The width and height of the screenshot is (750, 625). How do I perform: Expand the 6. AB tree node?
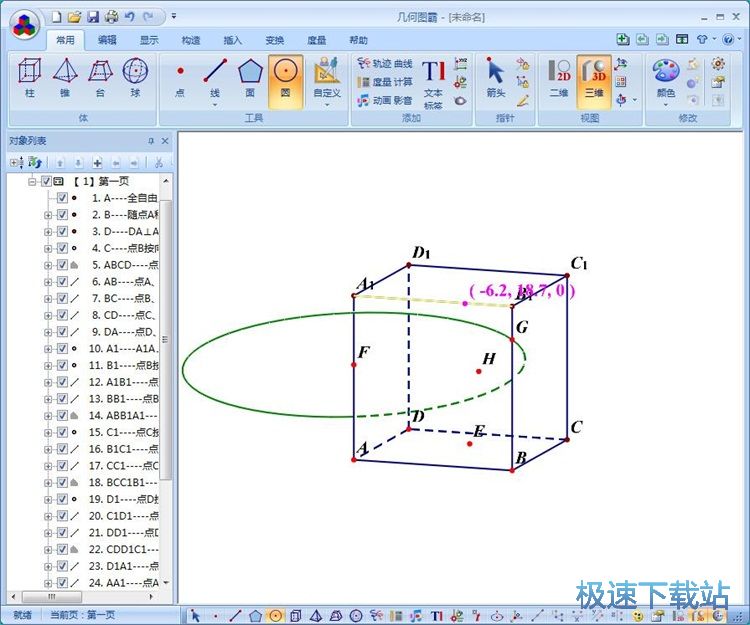tap(48, 282)
